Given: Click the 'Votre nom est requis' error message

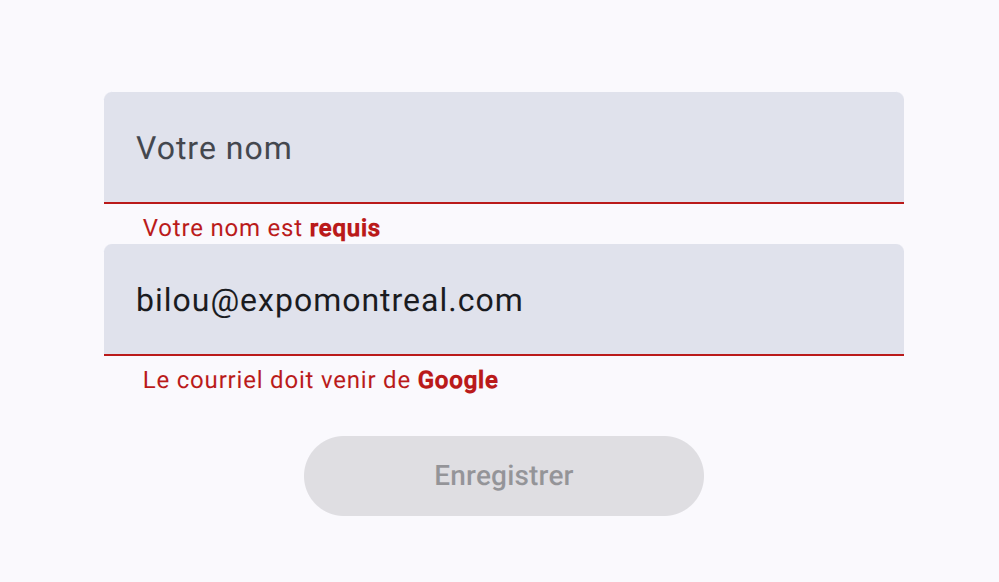Looking at the screenshot, I should pos(261,228).
